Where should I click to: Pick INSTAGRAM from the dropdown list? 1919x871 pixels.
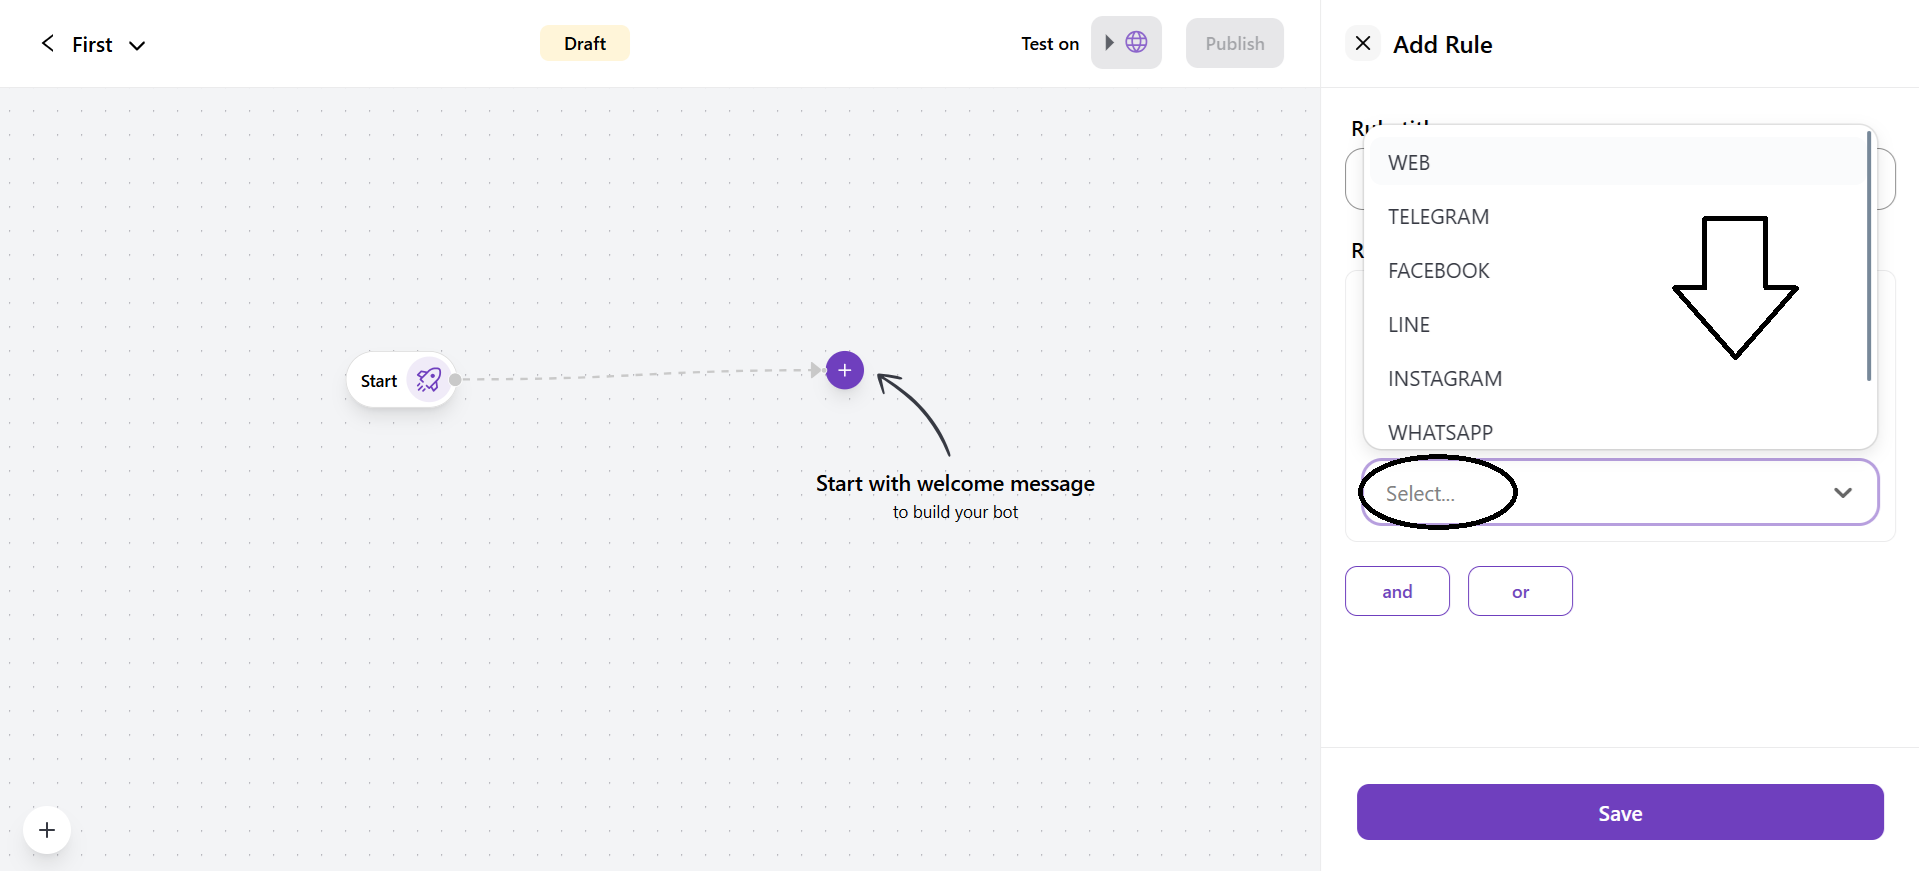pyautogui.click(x=1444, y=379)
